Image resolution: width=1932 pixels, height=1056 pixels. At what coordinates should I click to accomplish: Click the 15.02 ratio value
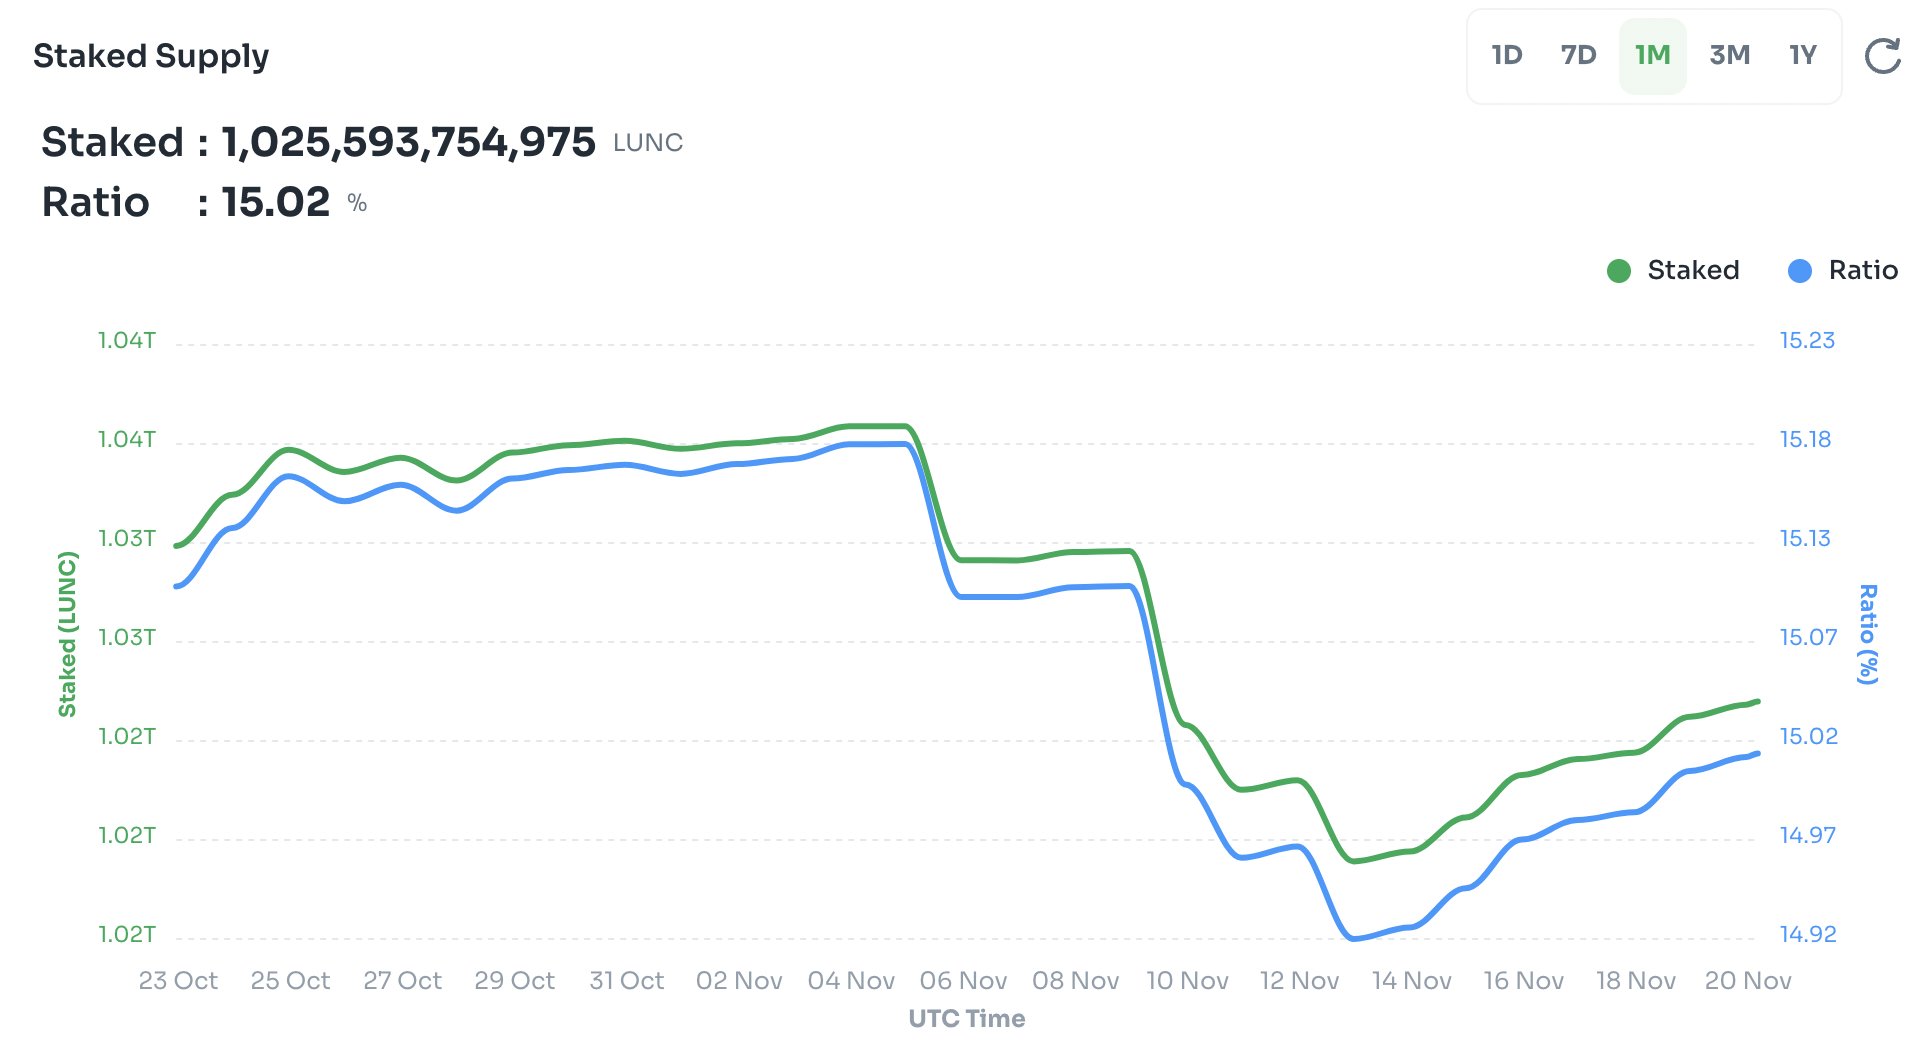click(x=275, y=202)
